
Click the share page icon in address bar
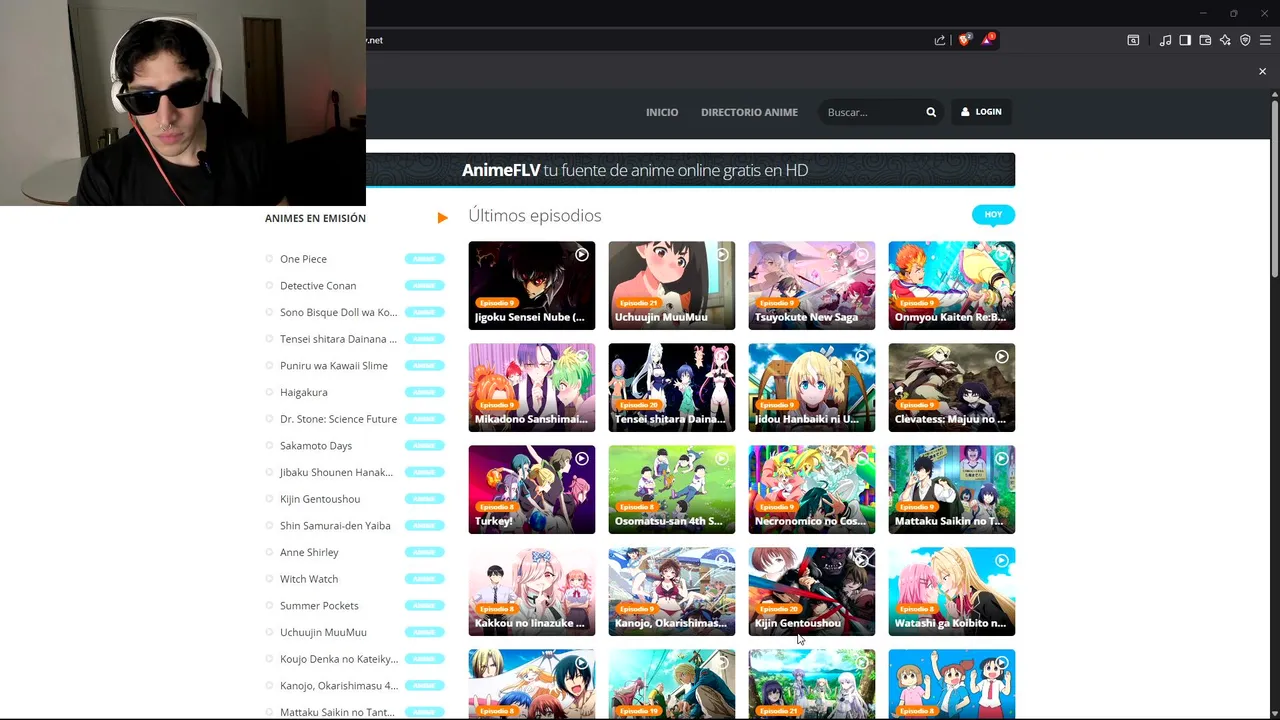[x=940, y=40]
